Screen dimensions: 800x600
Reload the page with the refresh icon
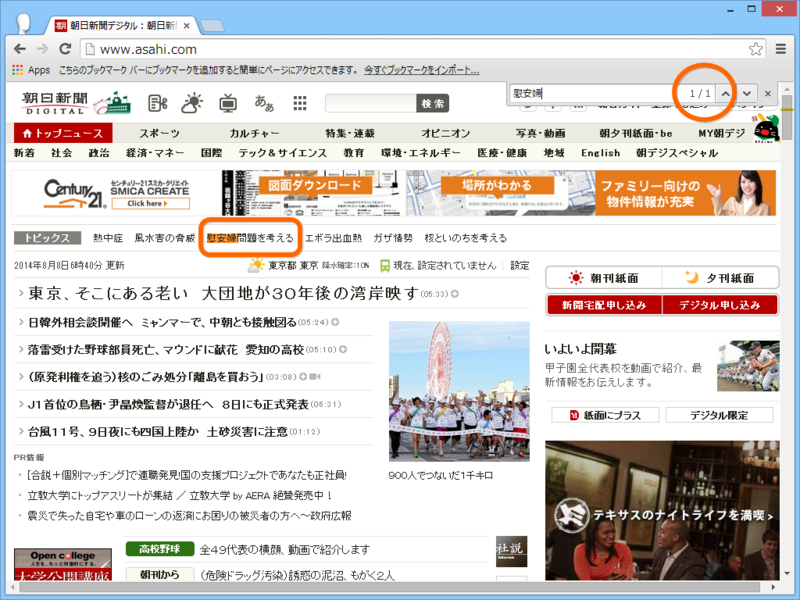click(65, 49)
